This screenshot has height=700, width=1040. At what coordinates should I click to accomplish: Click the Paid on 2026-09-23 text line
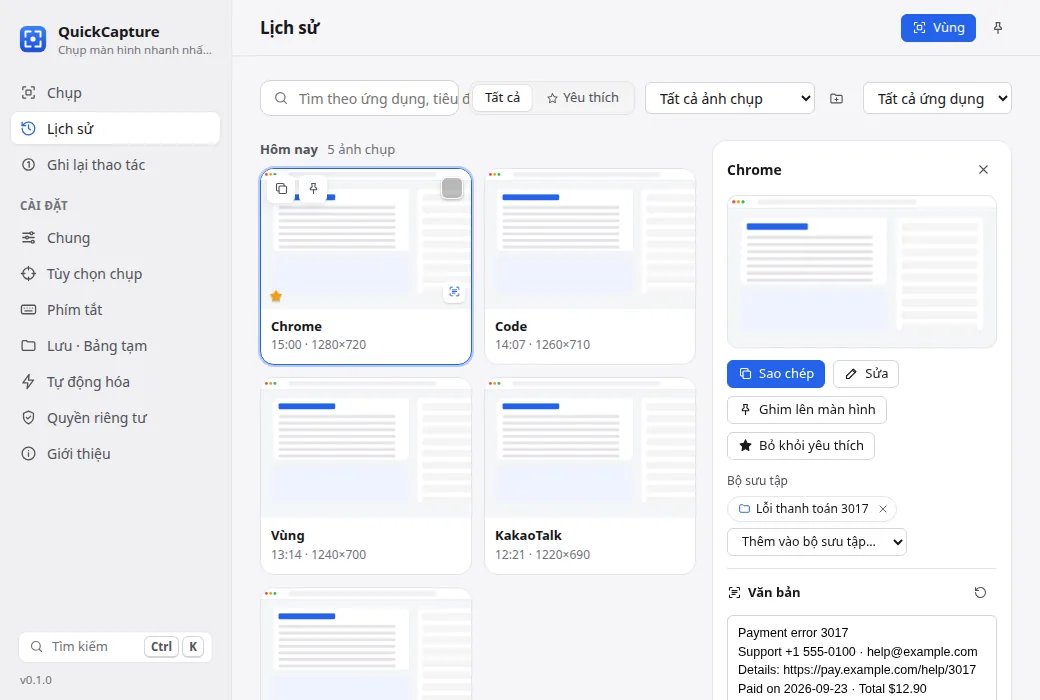pos(832,689)
